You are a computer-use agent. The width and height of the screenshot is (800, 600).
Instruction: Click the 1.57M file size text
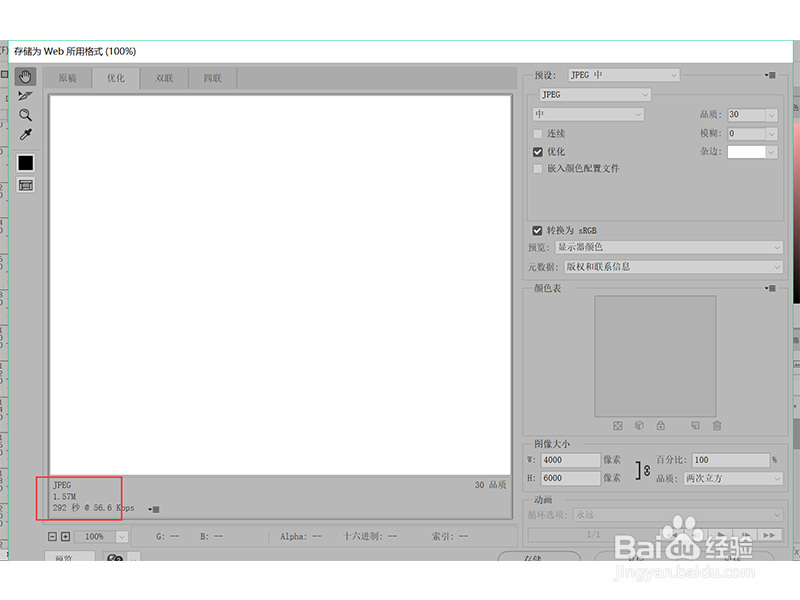64,497
